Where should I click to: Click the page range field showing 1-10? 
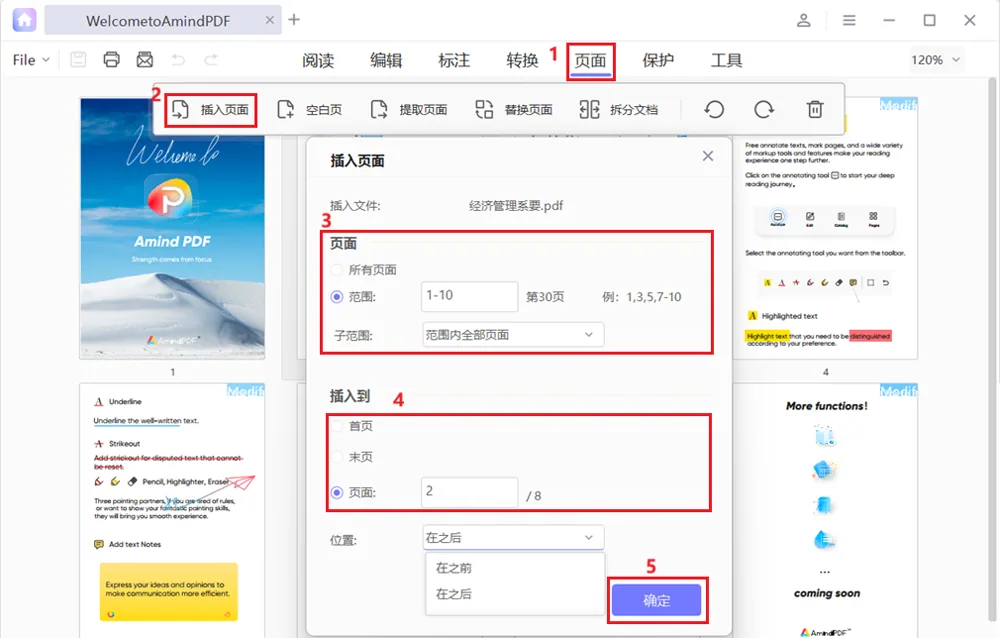(469, 296)
